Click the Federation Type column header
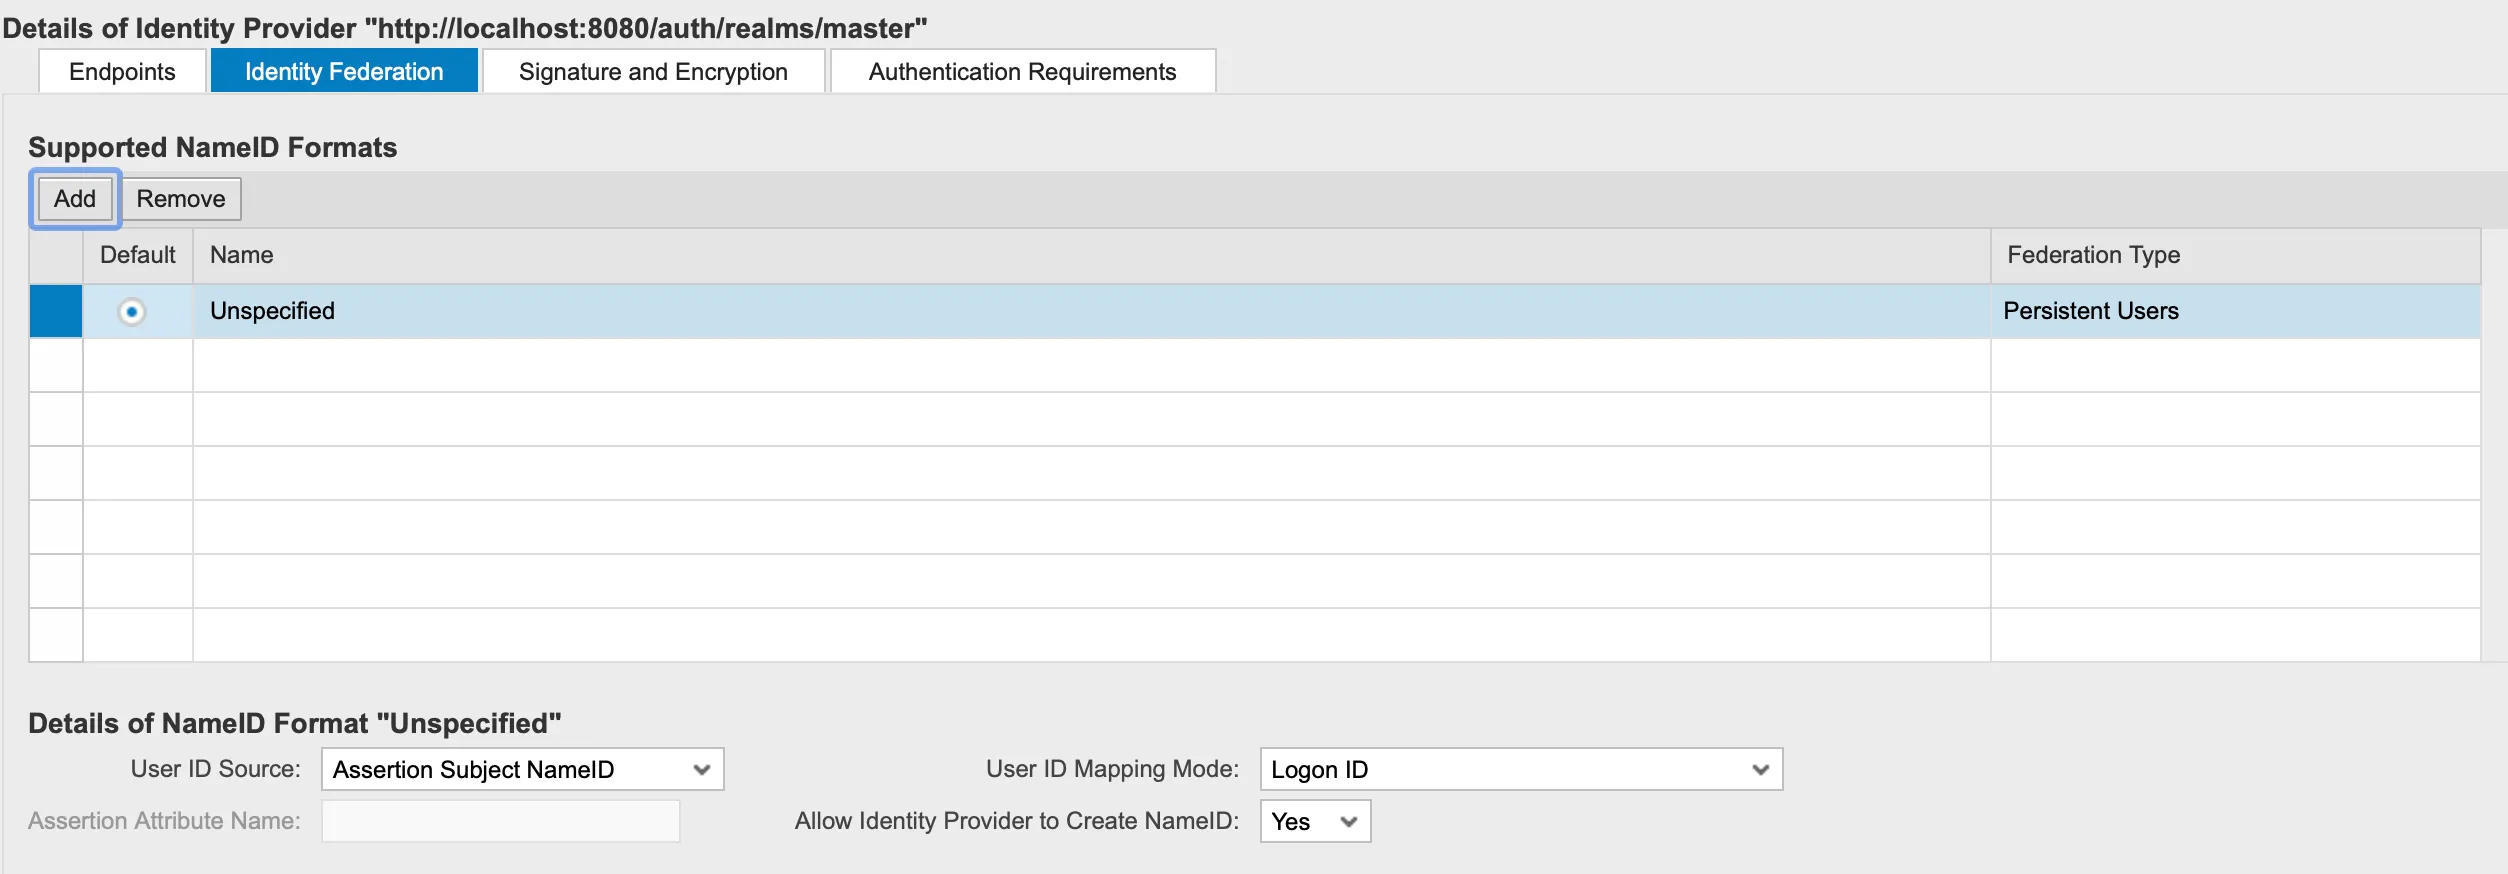This screenshot has width=2508, height=874. [2093, 255]
